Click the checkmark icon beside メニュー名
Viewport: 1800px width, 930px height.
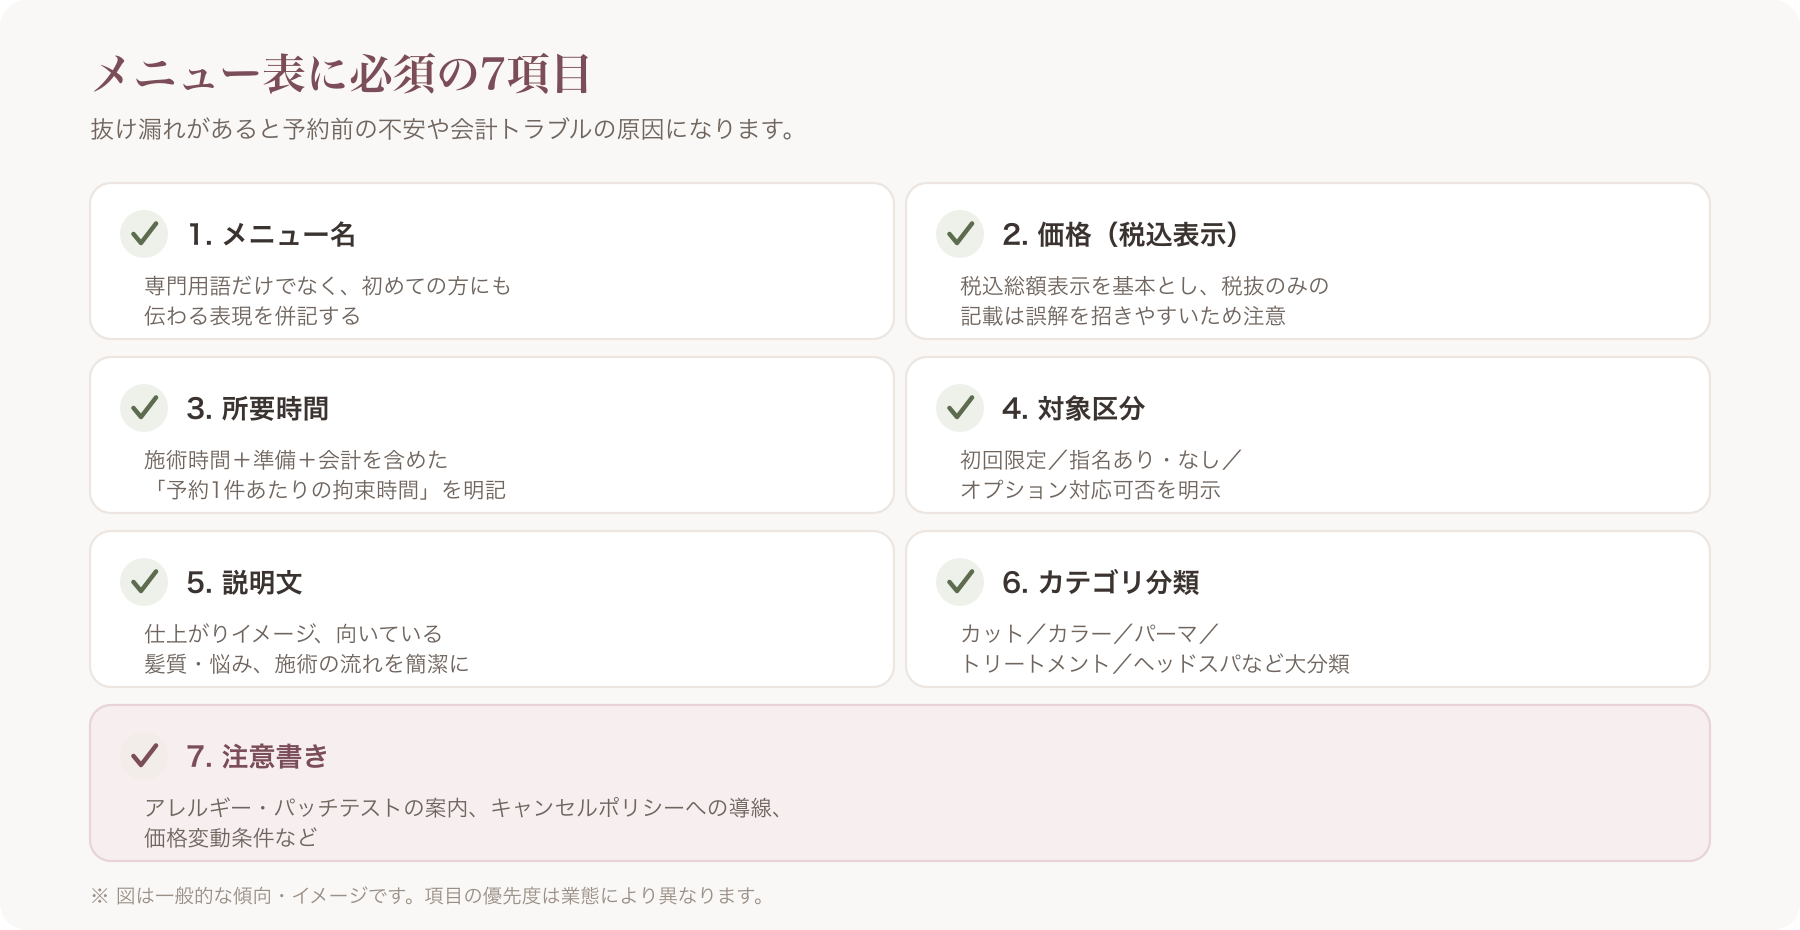(x=144, y=234)
